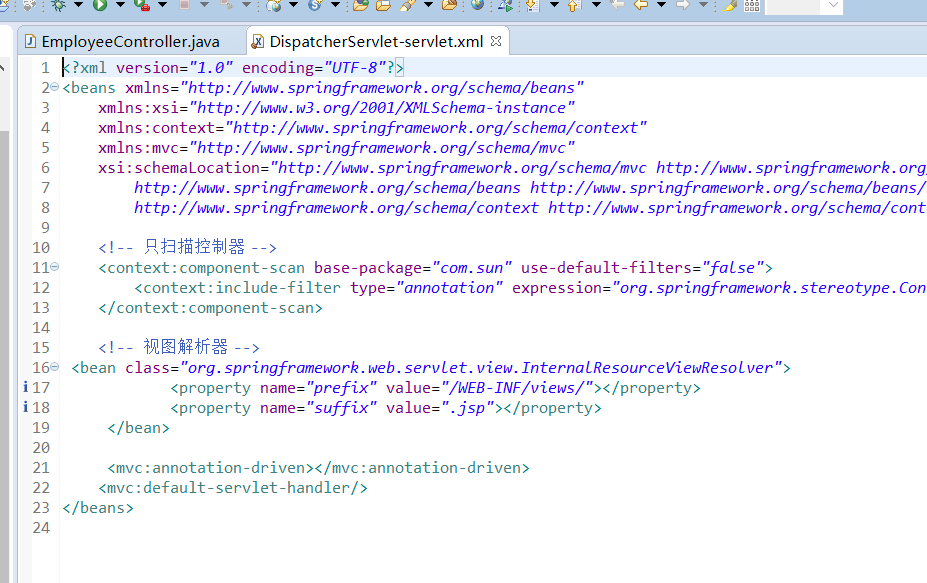The image size is (927, 583).
Task: Close the DispatcherServlet-servlet.xml tab
Action: [496, 41]
